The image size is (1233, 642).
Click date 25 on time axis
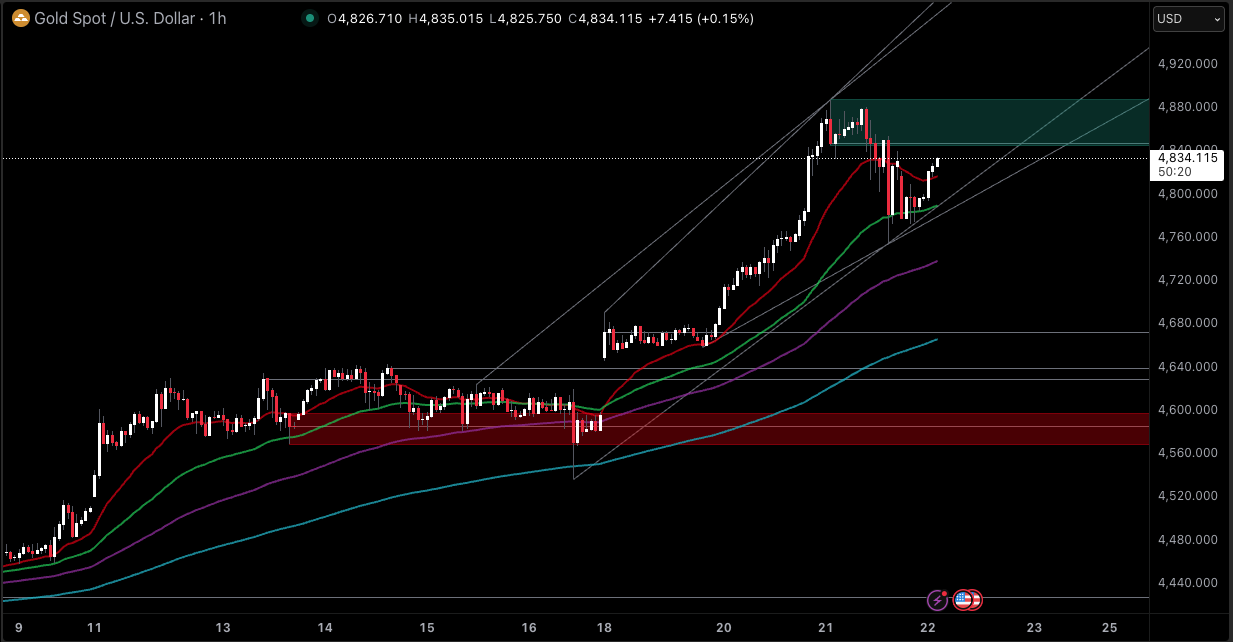[x=1109, y=628]
